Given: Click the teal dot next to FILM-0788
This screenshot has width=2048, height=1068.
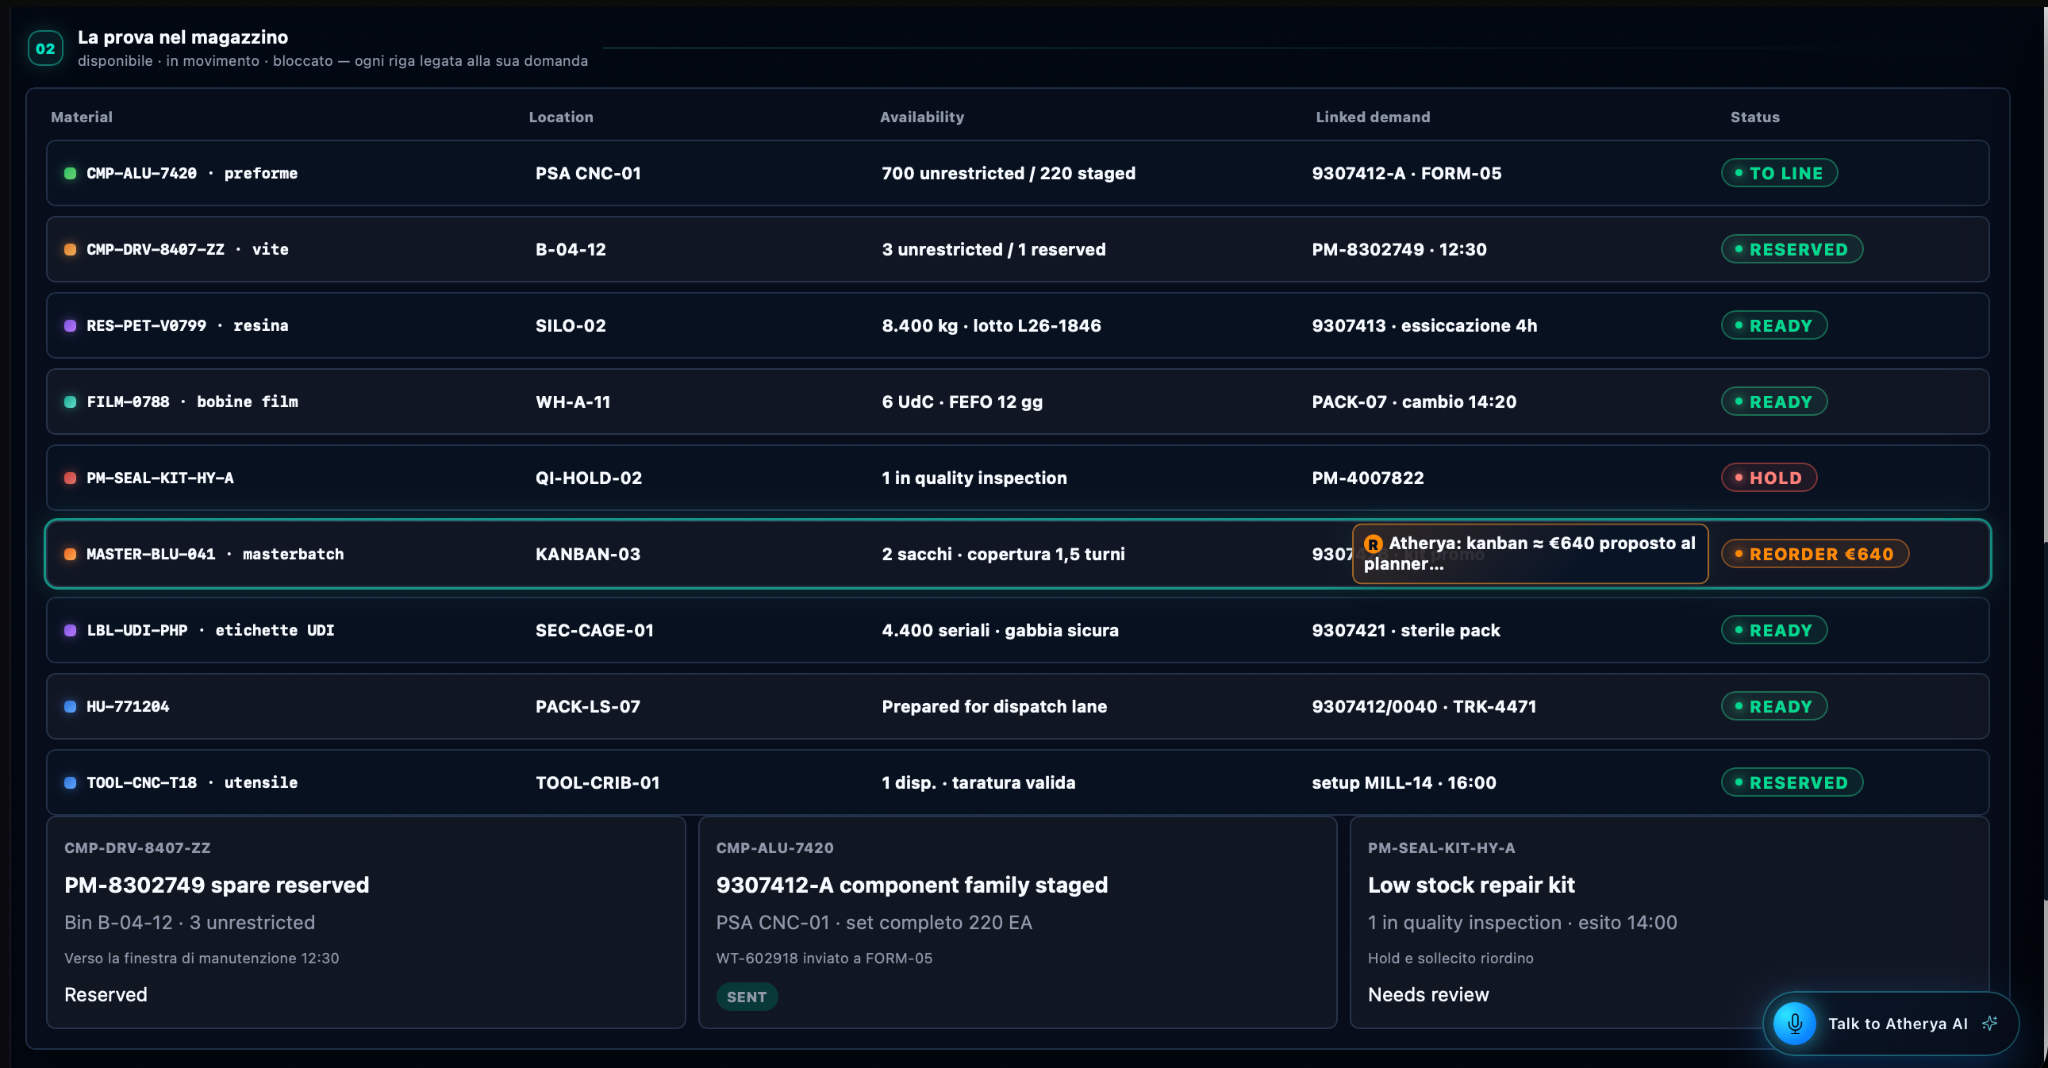Looking at the screenshot, I should pos(70,402).
